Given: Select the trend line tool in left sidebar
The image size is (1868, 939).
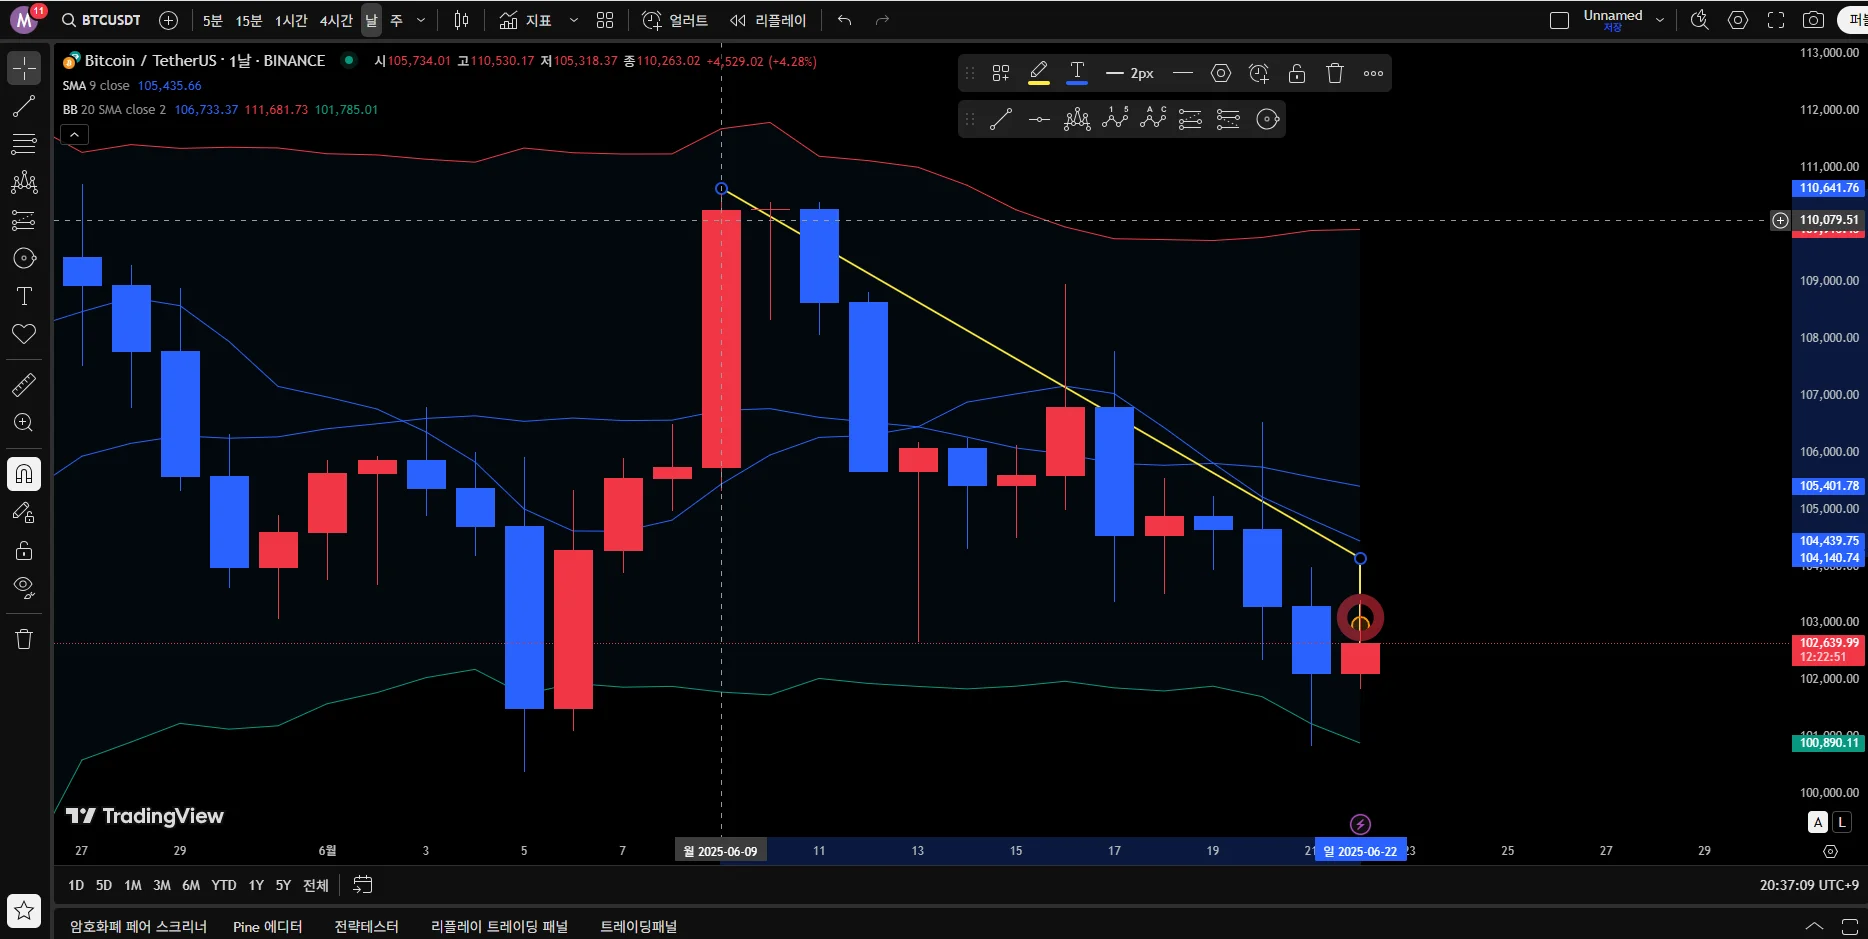Looking at the screenshot, I should pyautogui.click(x=24, y=106).
